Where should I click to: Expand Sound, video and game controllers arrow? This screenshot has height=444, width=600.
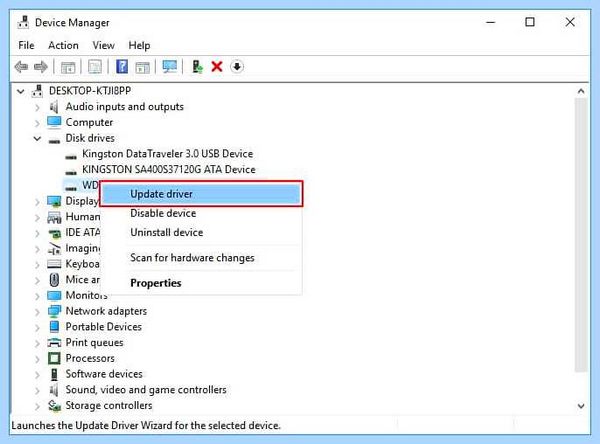[37, 390]
